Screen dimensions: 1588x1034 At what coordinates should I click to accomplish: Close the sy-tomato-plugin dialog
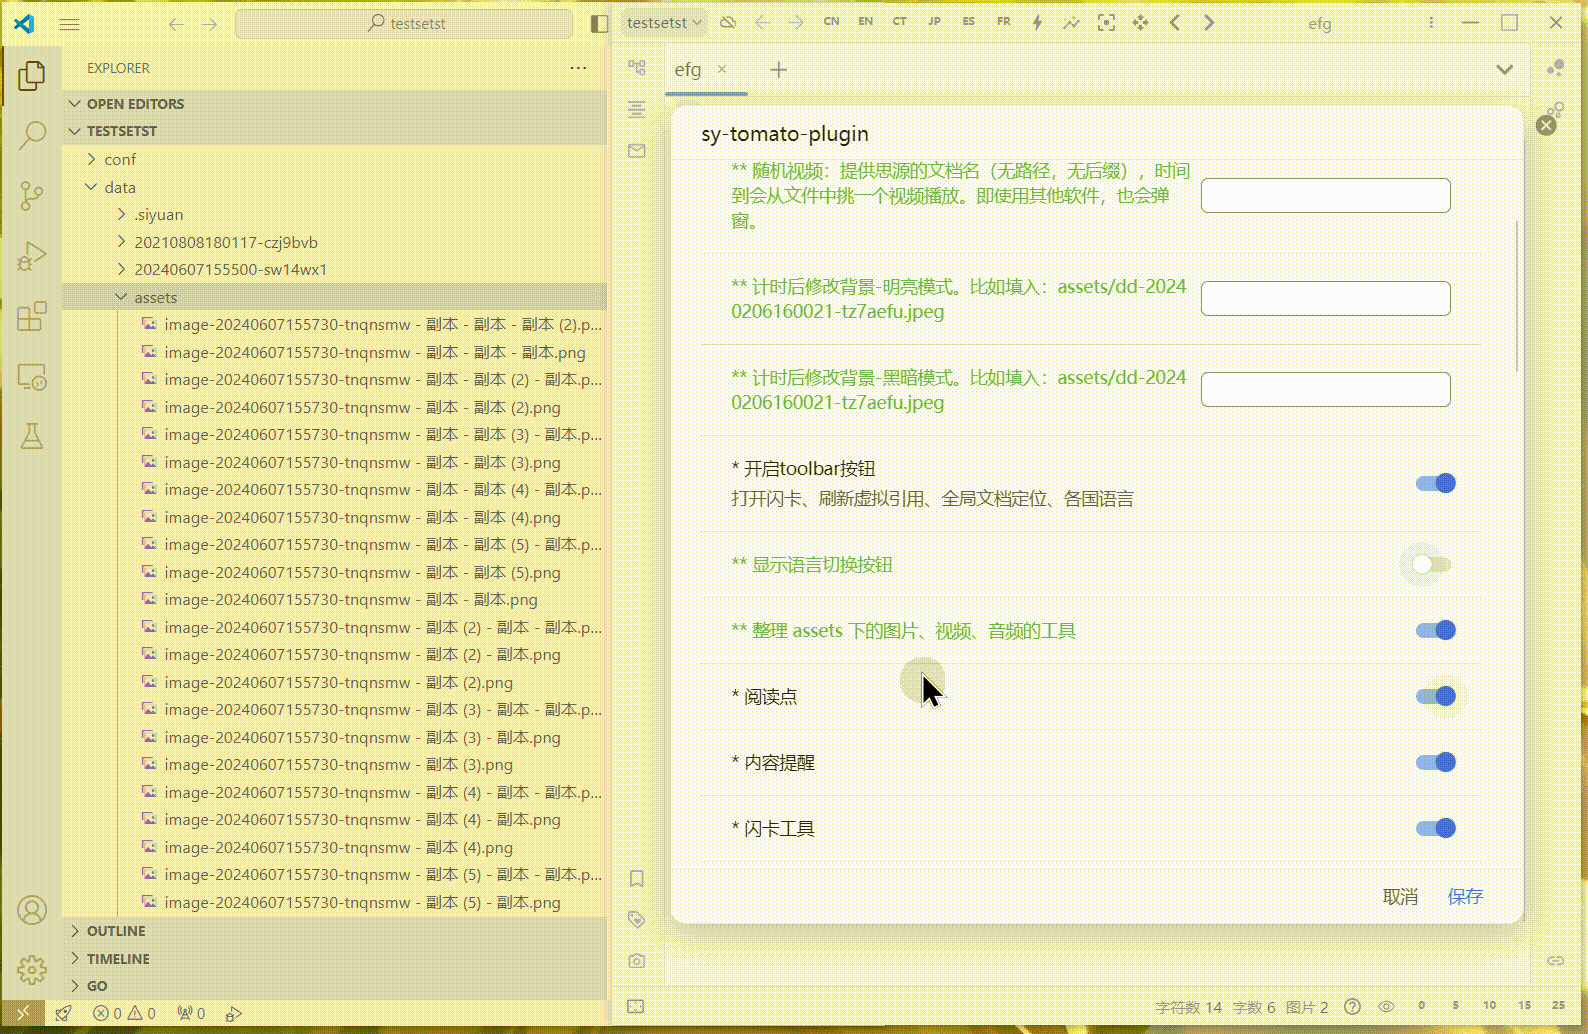[1546, 125]
